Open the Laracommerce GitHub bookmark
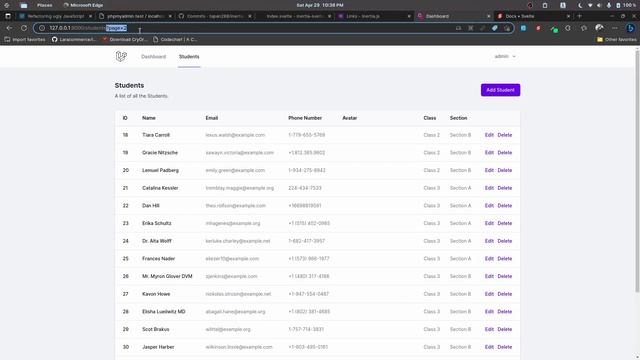This screenshot has height=360, width=640. click(x=74, y=40)
